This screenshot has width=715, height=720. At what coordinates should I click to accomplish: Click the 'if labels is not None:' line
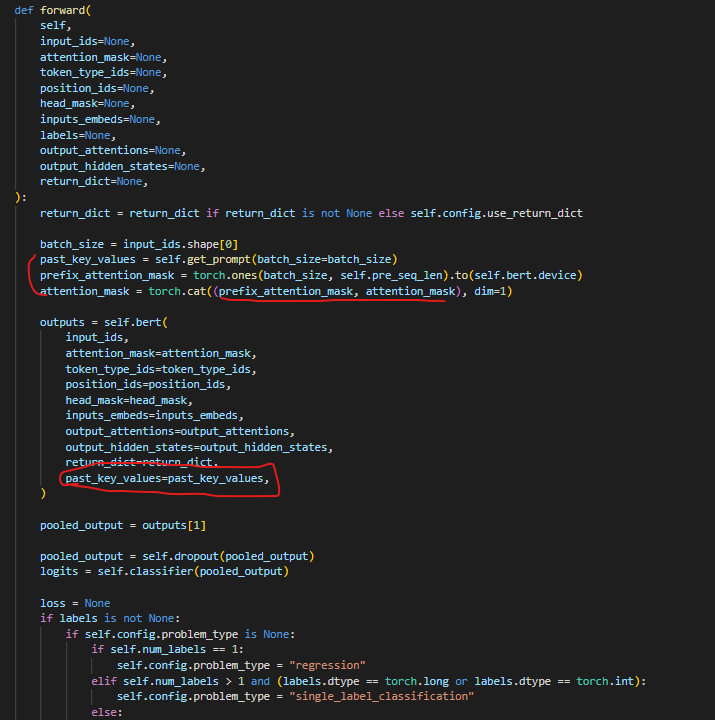point(110,619)
